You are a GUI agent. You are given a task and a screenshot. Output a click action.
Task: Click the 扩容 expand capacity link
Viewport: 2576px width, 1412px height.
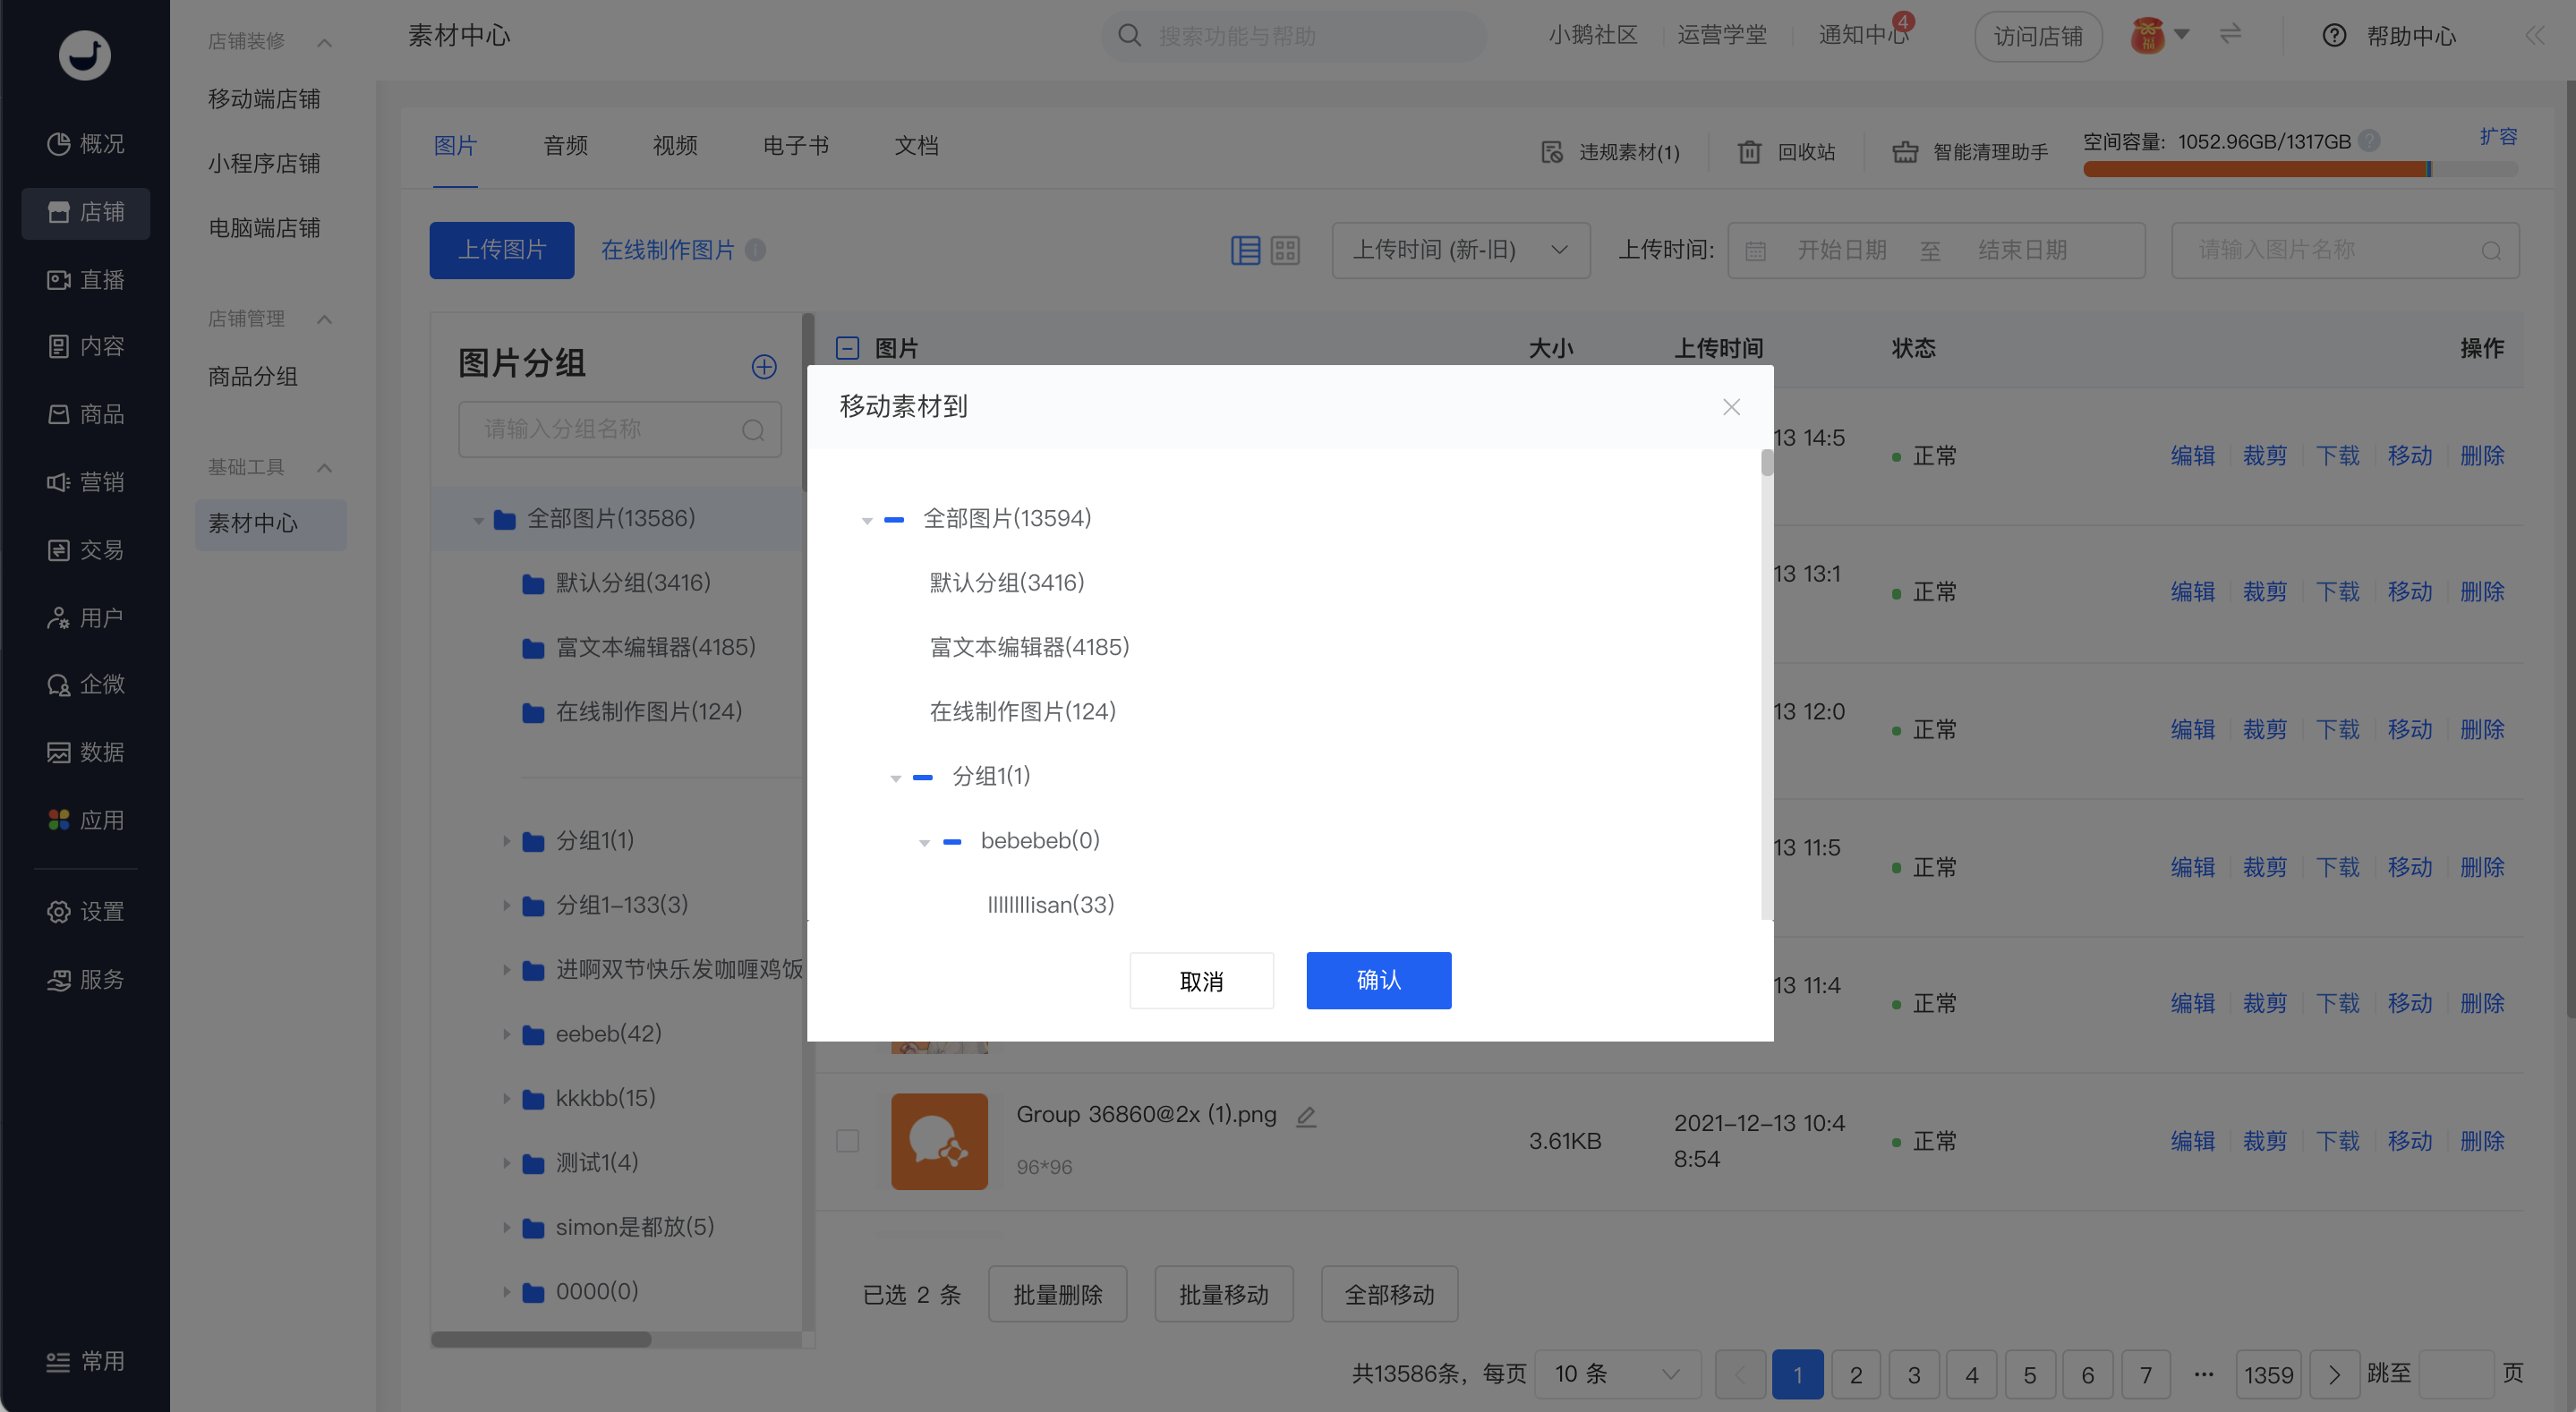coord(2498,137)
